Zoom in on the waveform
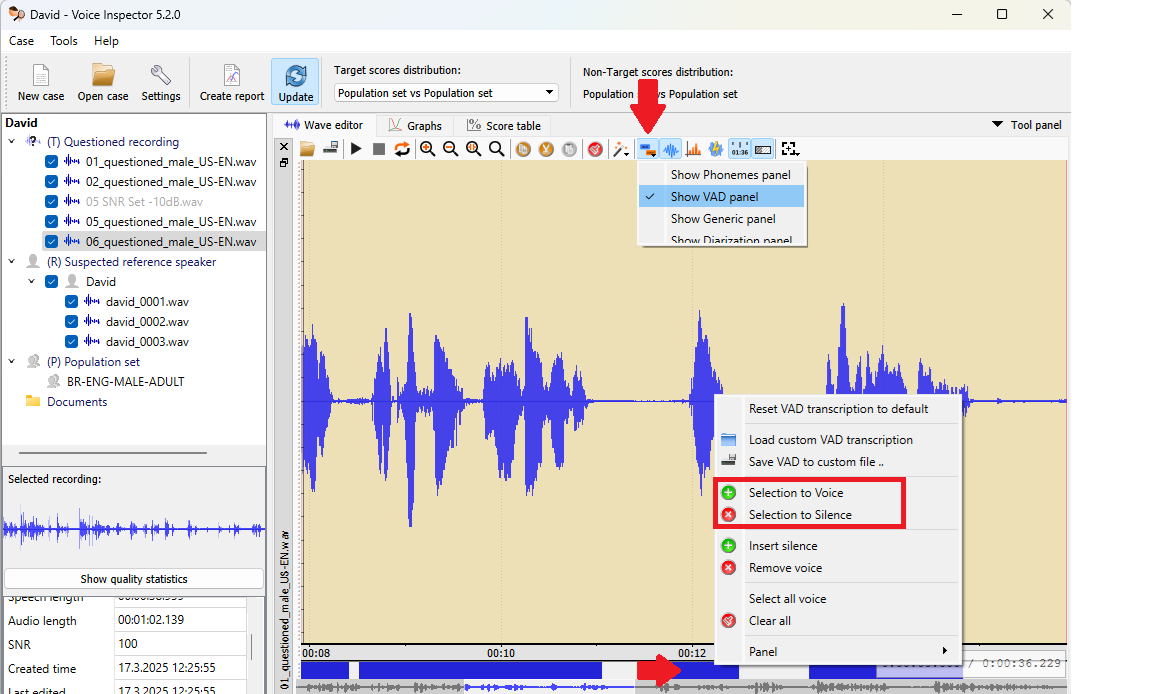This screenshot has width=1151, height=694. (x=427, y=149)
